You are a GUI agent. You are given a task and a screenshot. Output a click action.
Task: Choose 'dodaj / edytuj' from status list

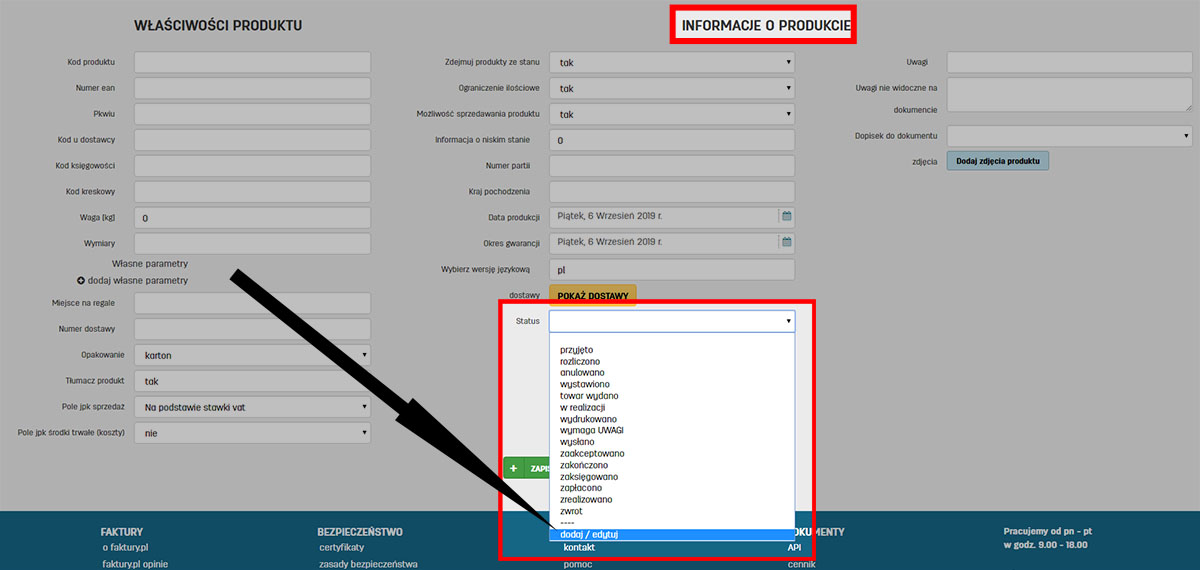click(x=589, y=534)
